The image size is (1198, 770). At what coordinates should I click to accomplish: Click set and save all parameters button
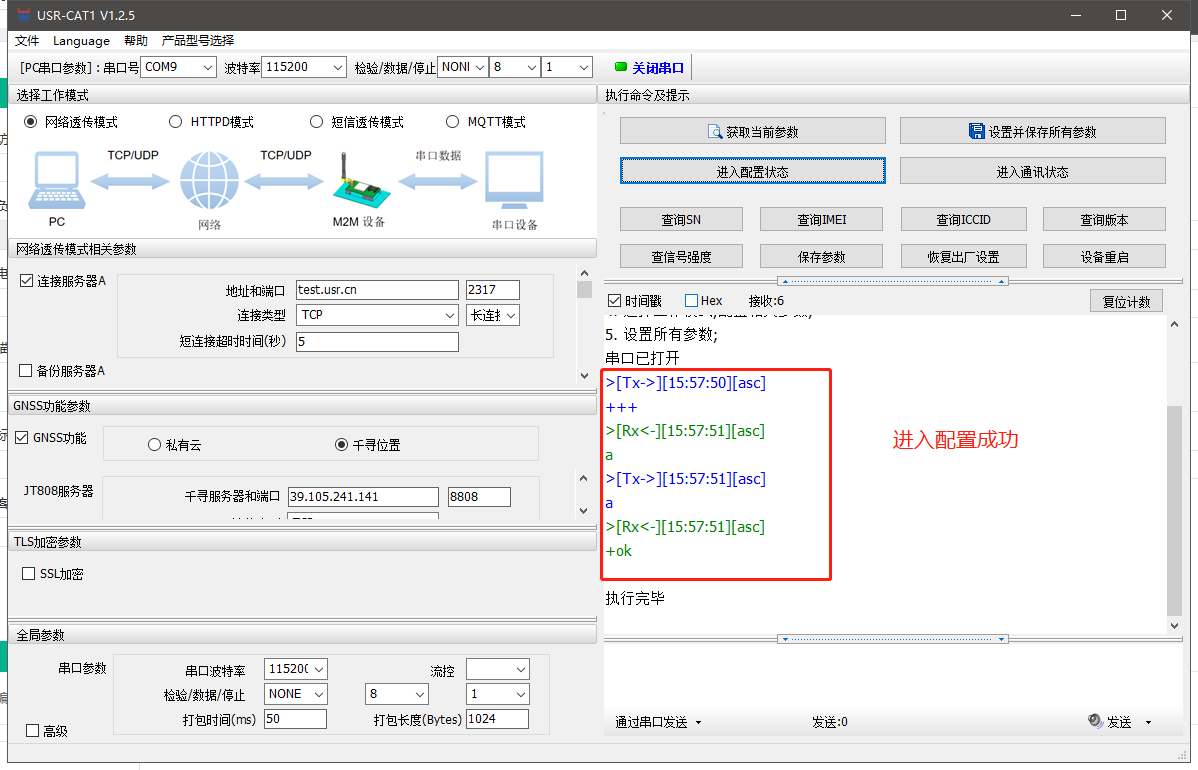point(1032,131)
